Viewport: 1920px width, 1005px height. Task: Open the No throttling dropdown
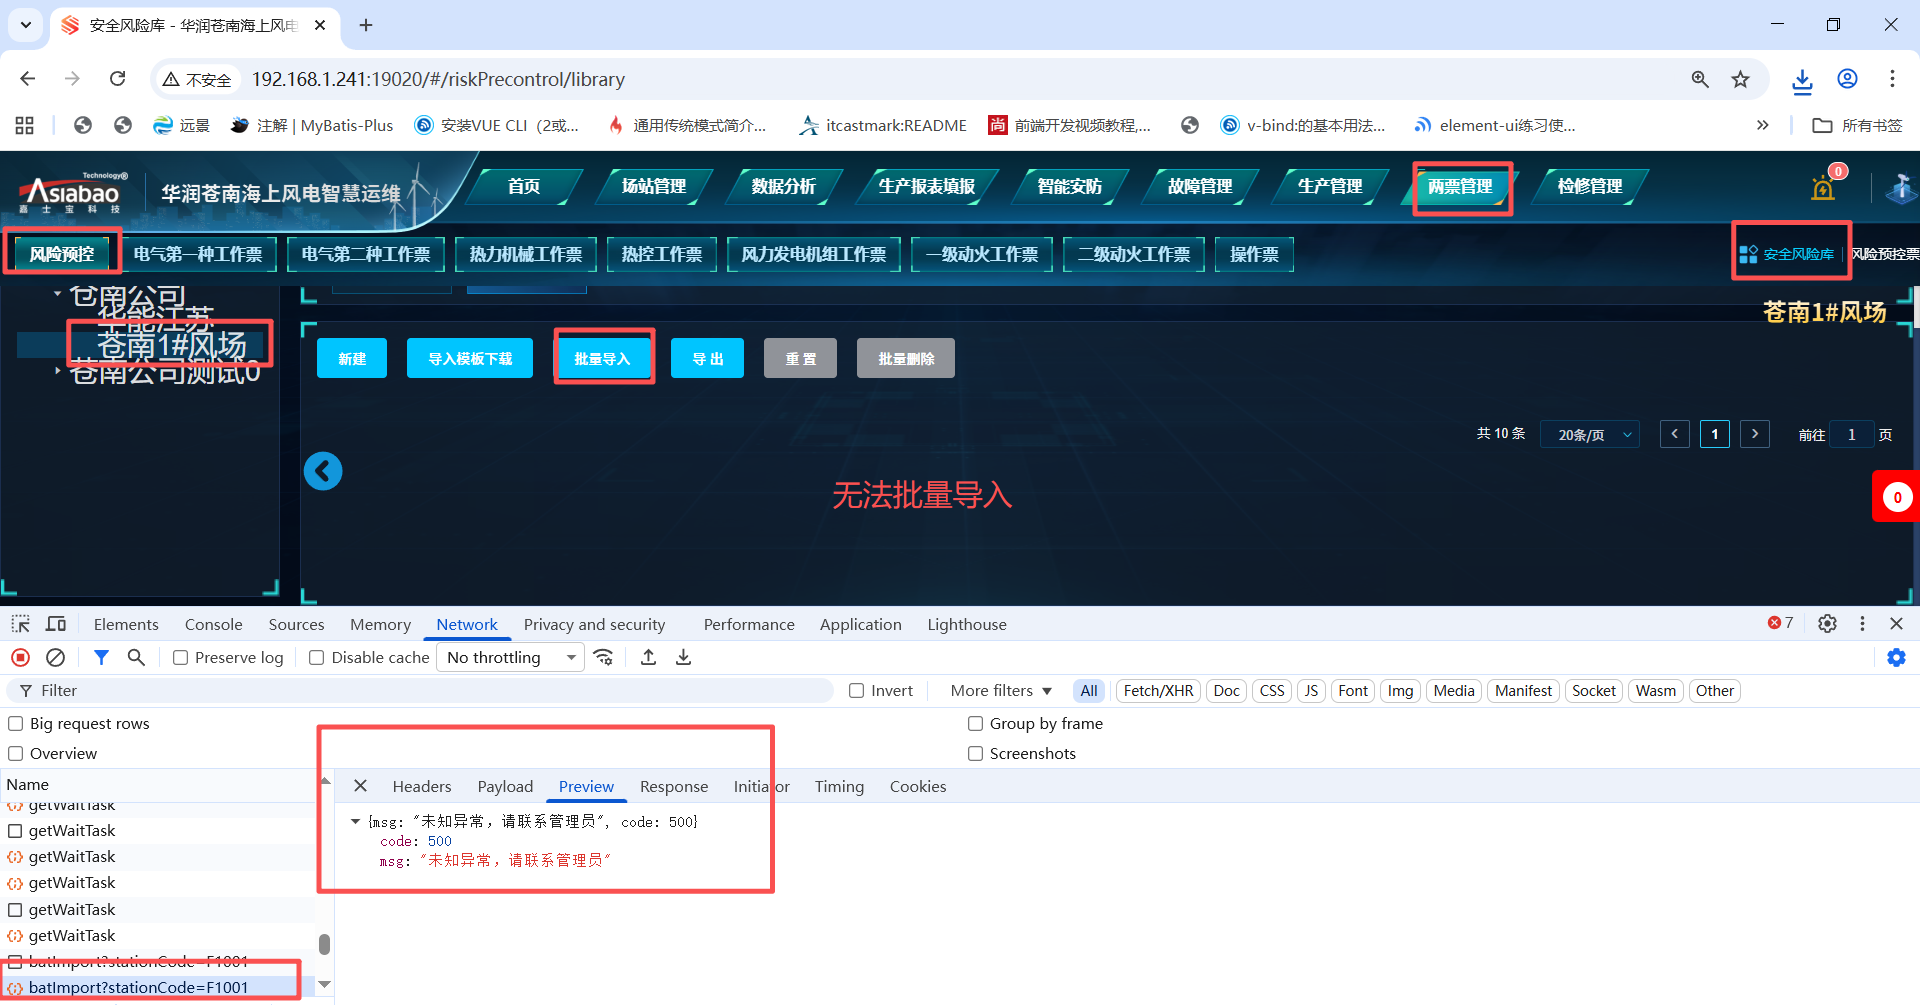(511, 657)
